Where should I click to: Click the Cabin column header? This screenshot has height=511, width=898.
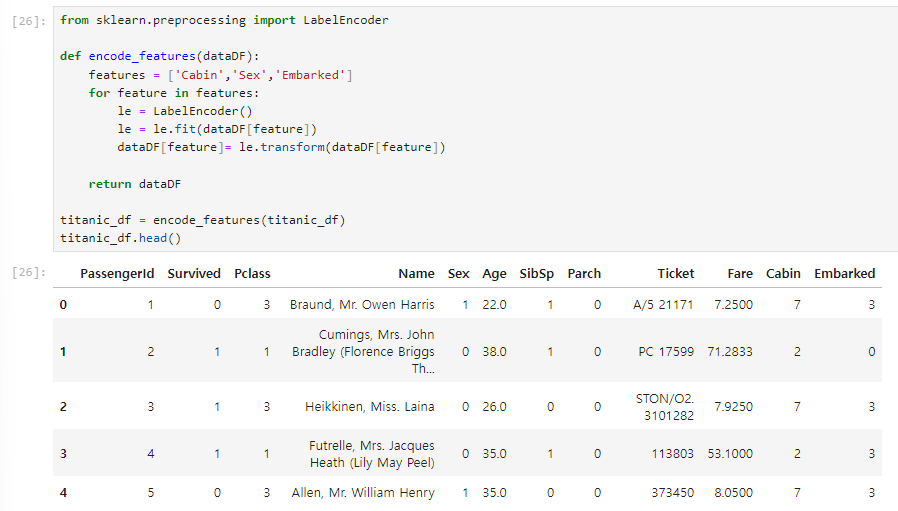783,274
